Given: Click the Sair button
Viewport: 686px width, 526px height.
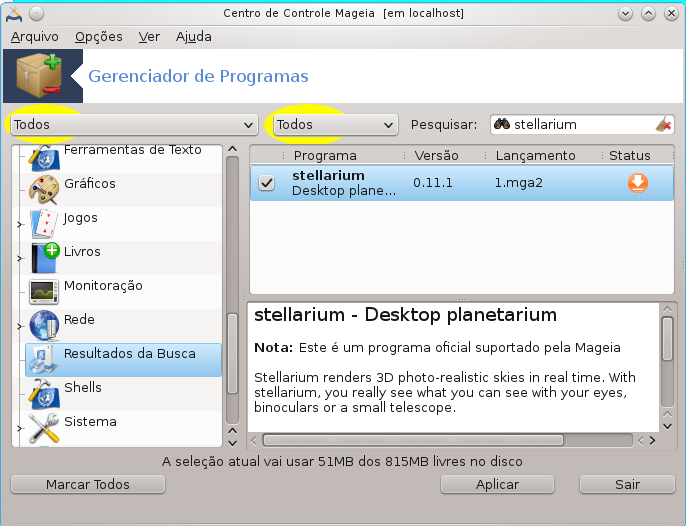Looking at the screenshot, I should coord(627,484).
